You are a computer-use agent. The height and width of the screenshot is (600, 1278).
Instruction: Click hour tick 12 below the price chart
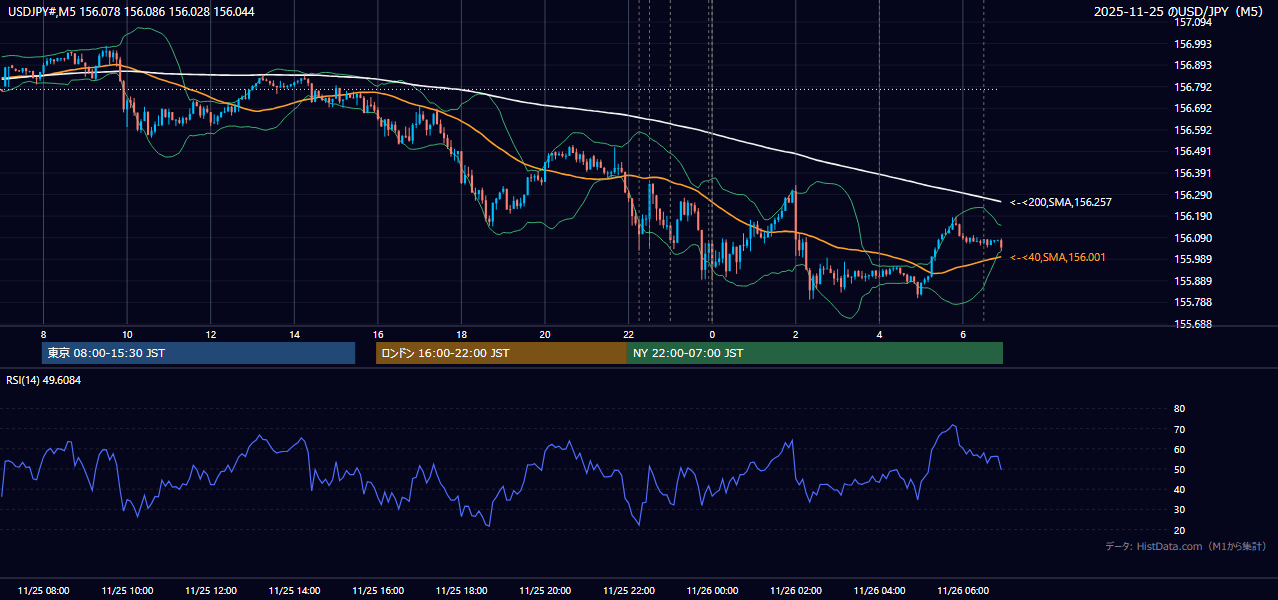tap(210, 334)
